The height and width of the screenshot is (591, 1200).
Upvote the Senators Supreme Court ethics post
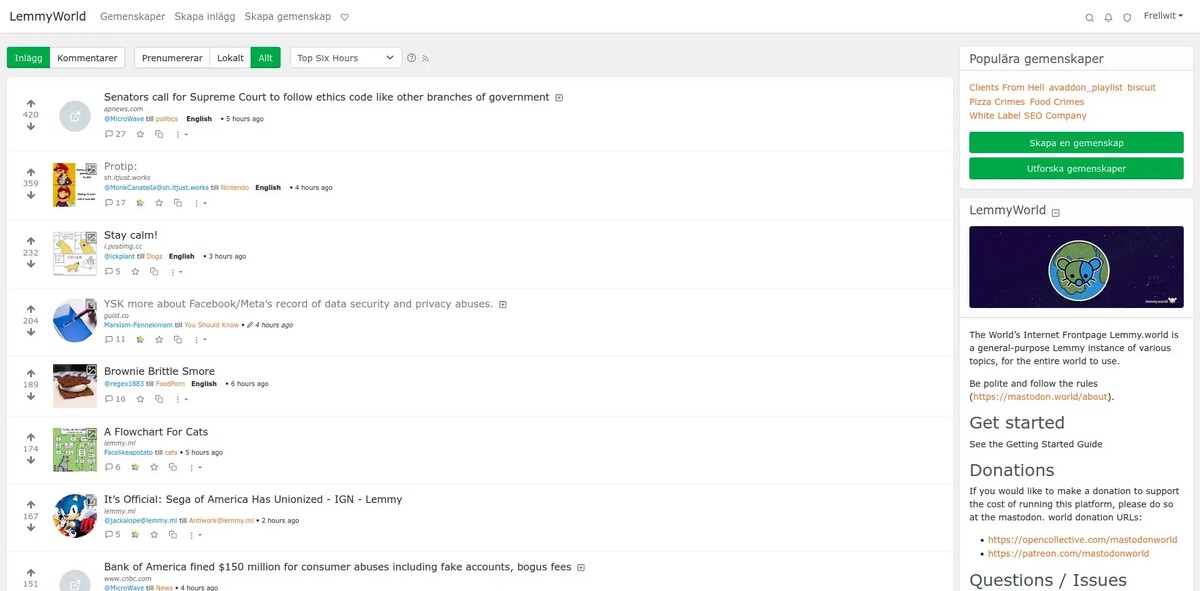[x=31, y=104]
